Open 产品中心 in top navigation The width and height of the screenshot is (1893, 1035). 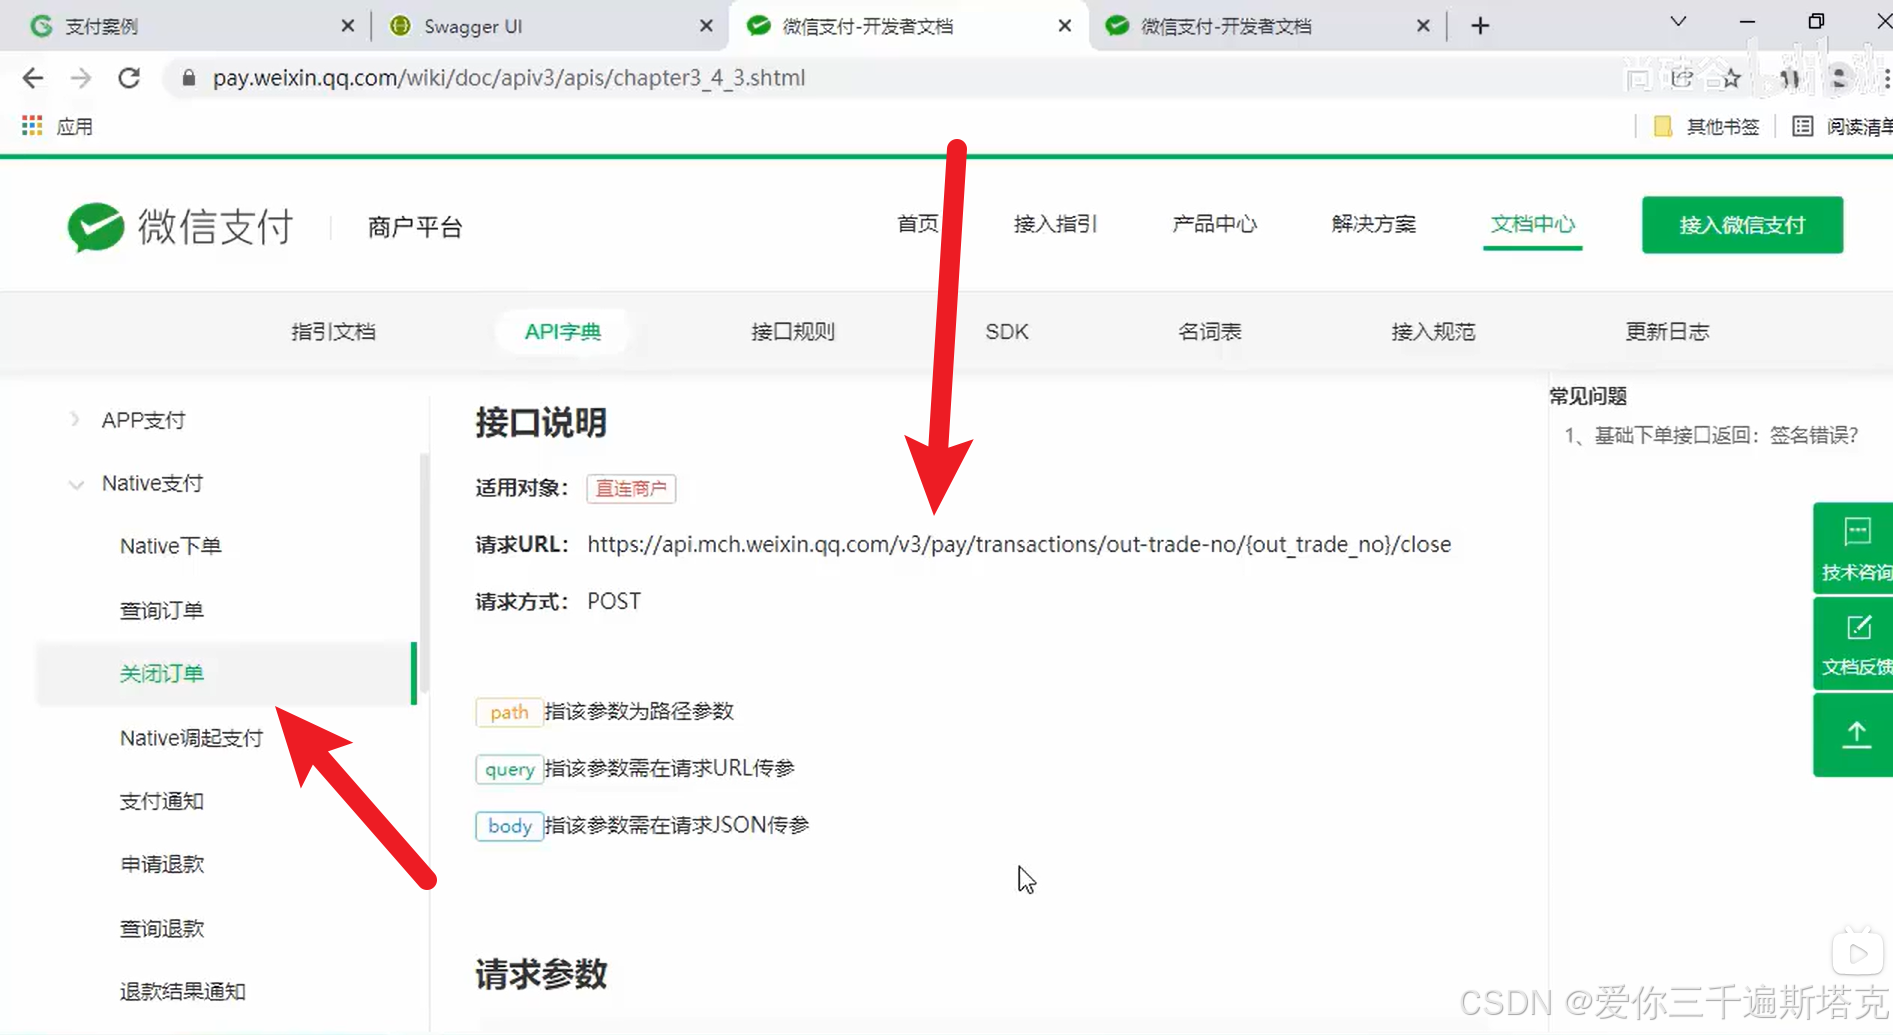[x=1214, y=224]
